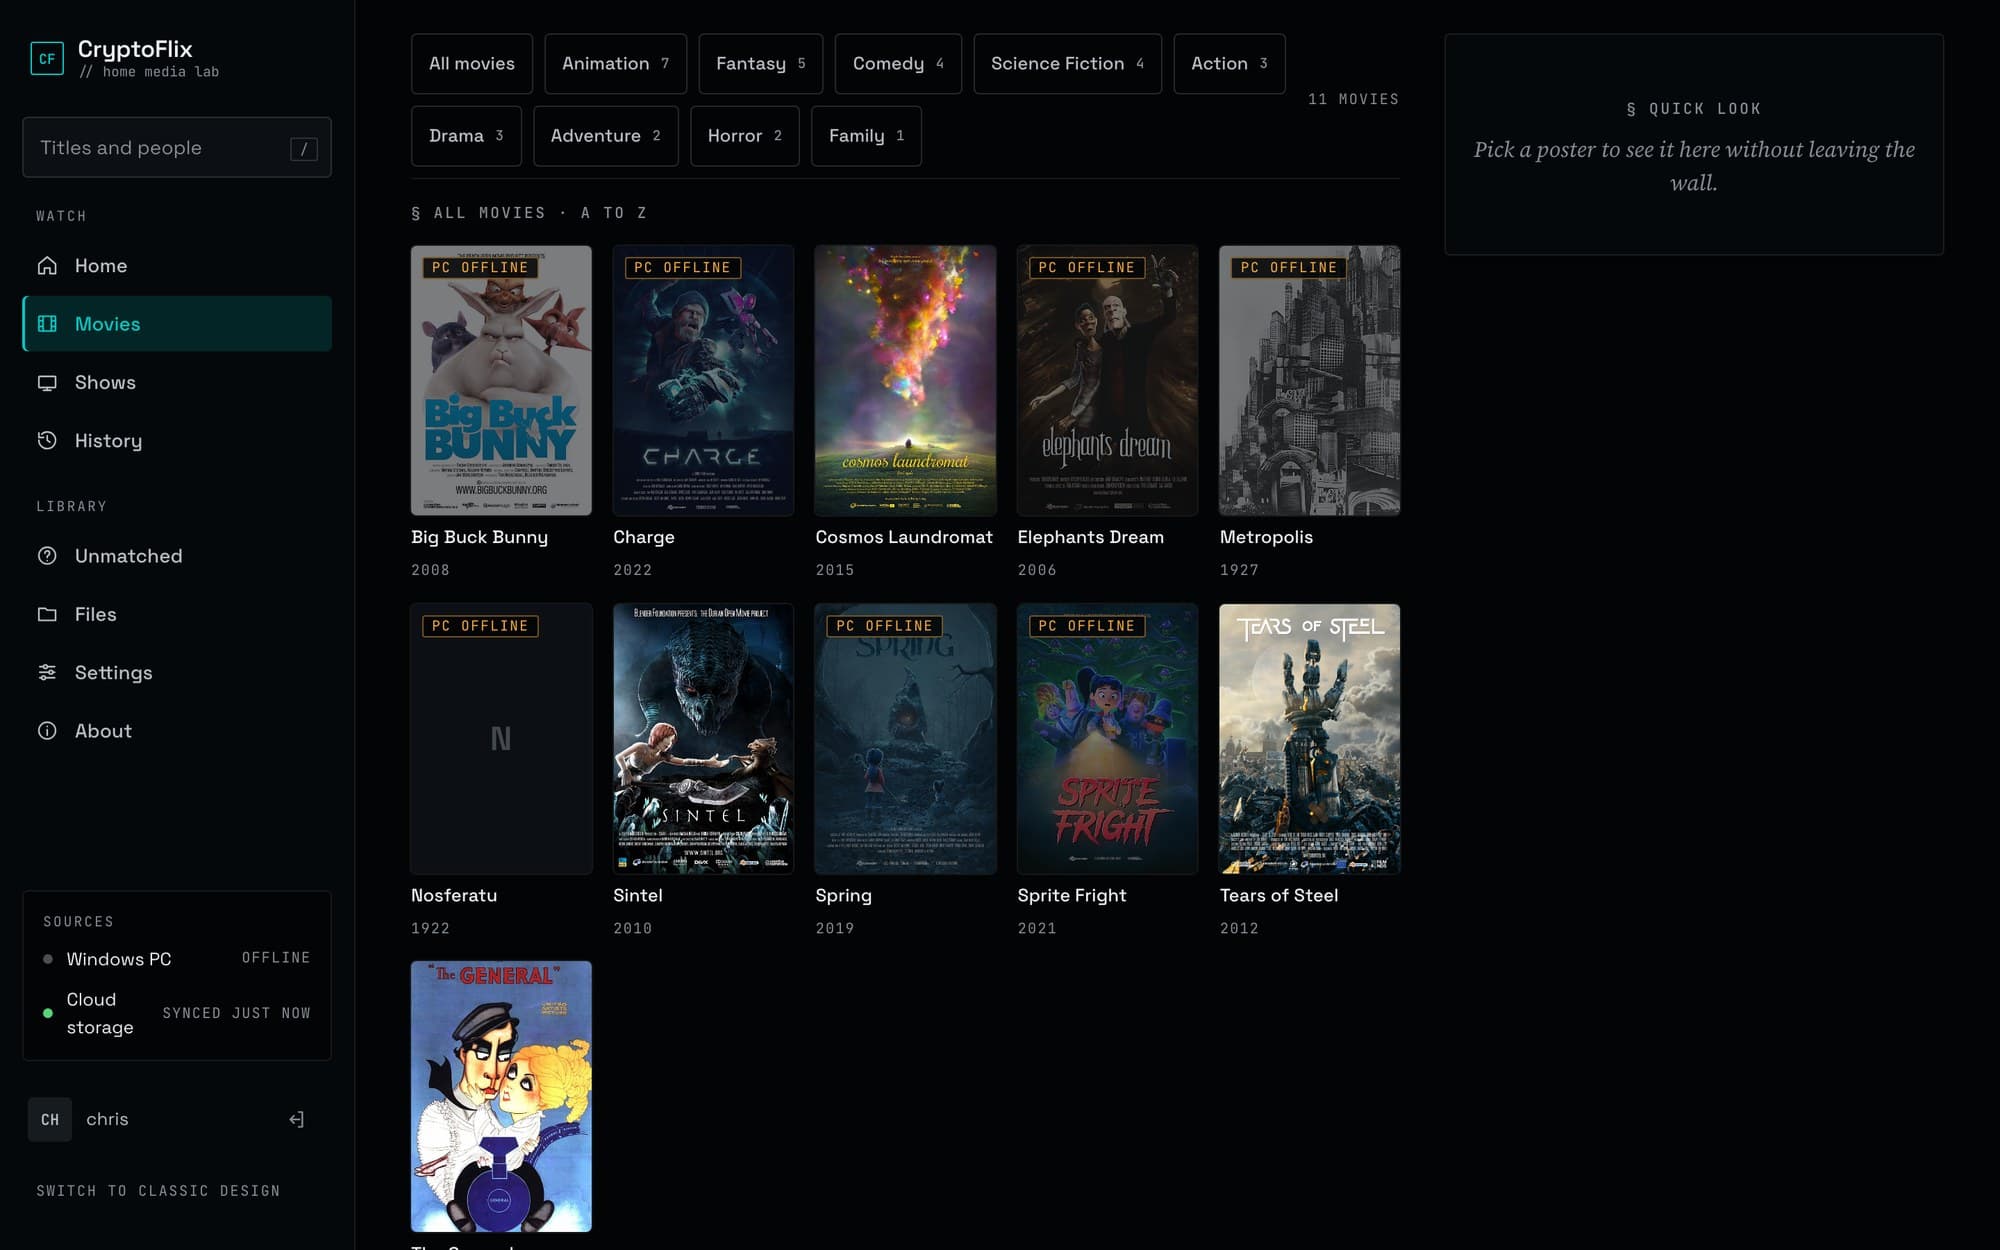
Task: Click the slash shortcut badge in search
Action: click(x=304, y=148)
